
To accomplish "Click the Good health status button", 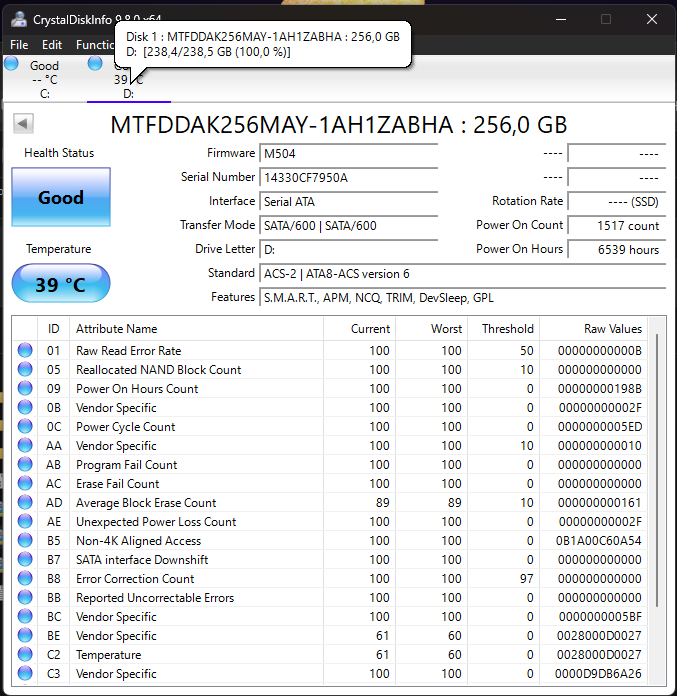I will click(x=61, y=197).
